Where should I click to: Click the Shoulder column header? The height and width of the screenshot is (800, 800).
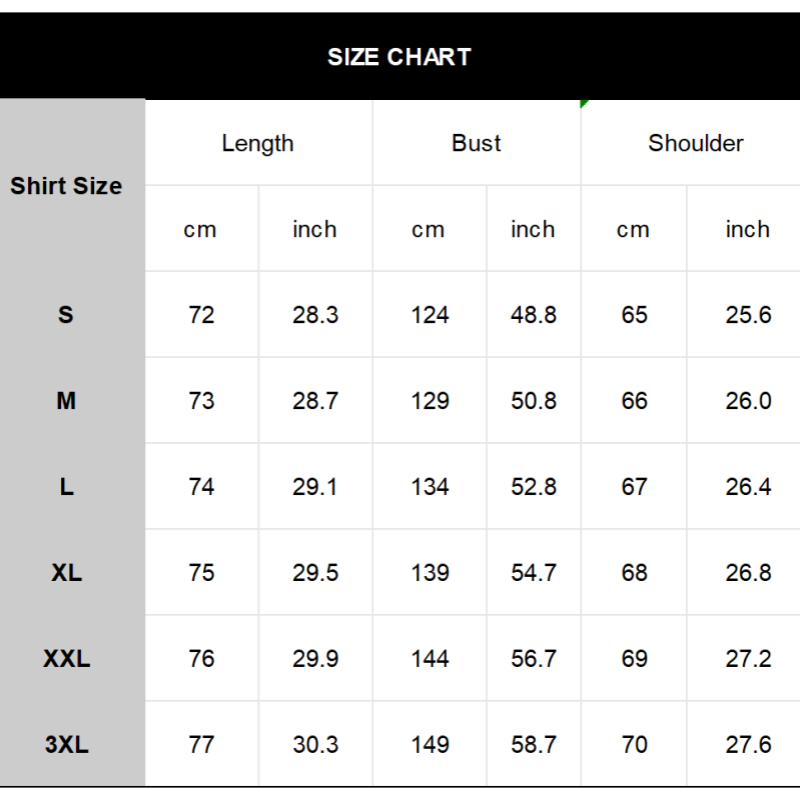[695, 143]
